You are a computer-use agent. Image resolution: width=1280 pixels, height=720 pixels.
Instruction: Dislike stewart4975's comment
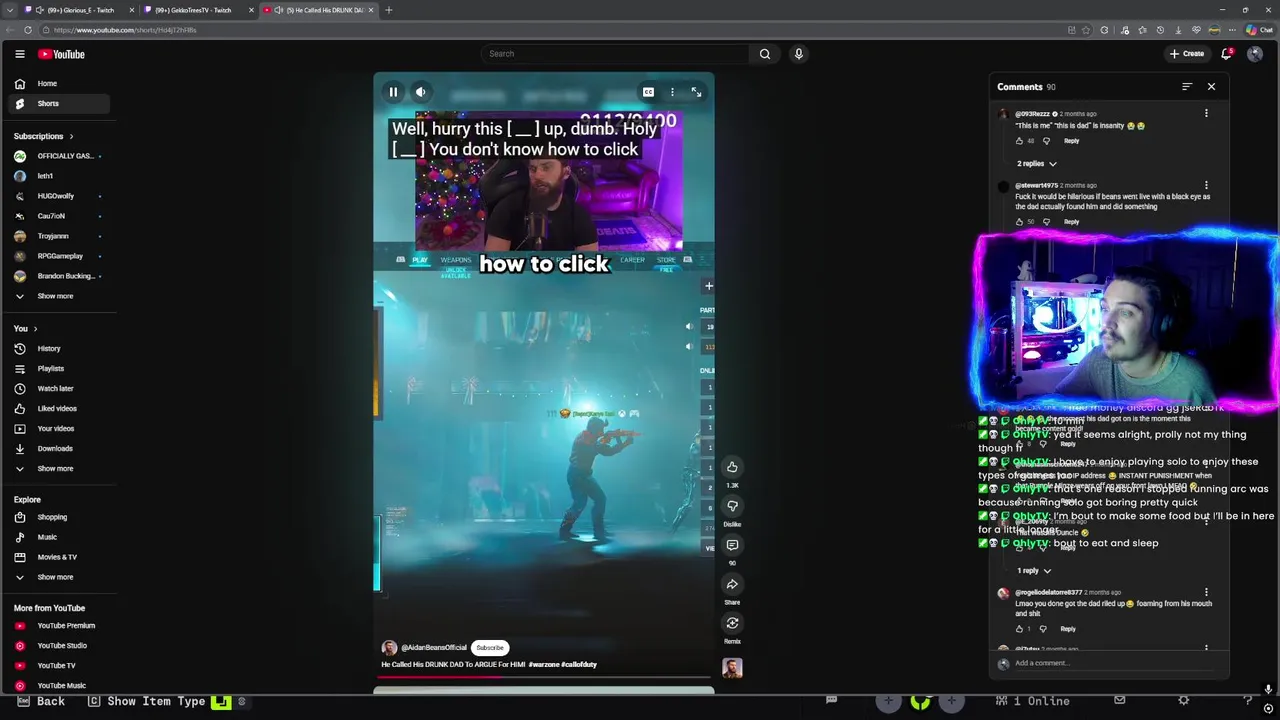pyautogui.click(x=1046, y=222)
